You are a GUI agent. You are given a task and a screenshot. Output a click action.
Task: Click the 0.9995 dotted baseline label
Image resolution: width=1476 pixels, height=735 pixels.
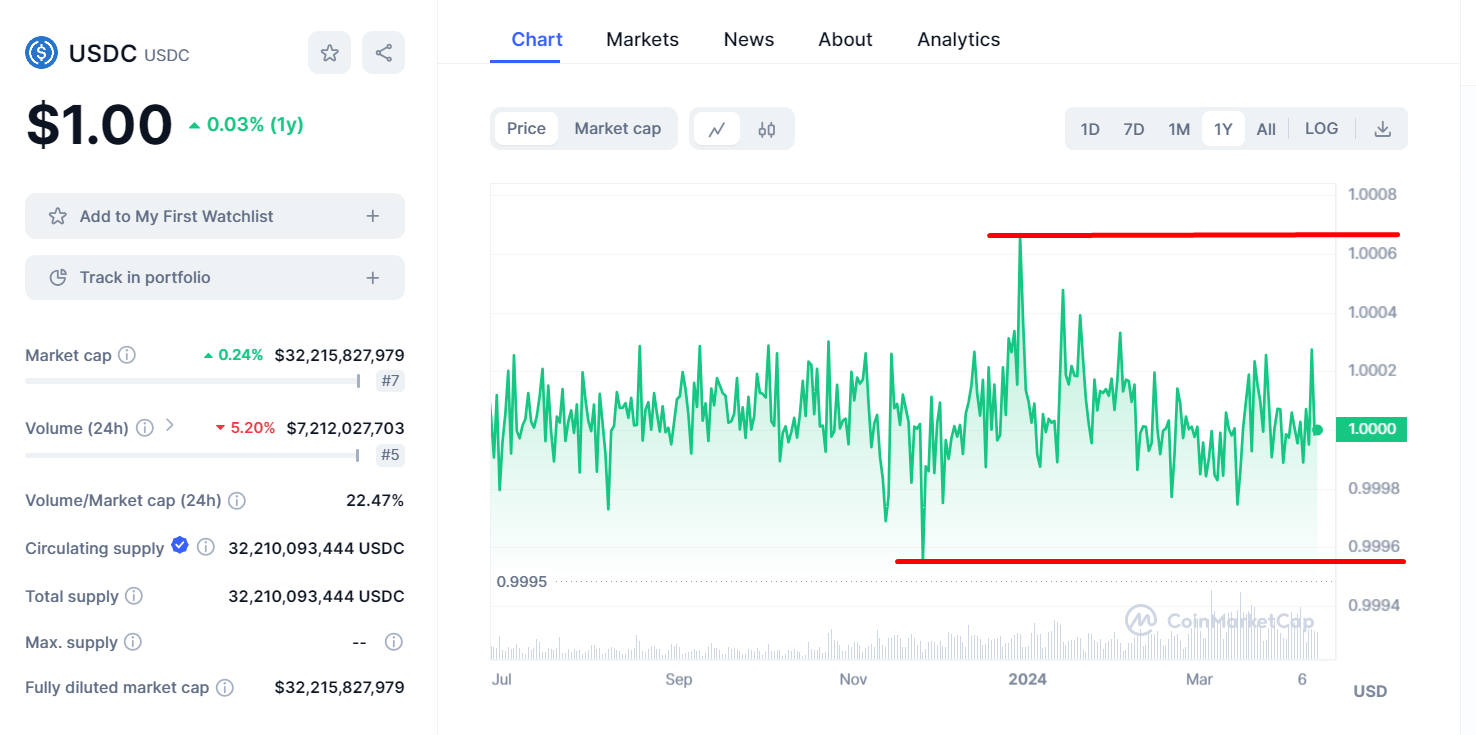click(522, 581)
